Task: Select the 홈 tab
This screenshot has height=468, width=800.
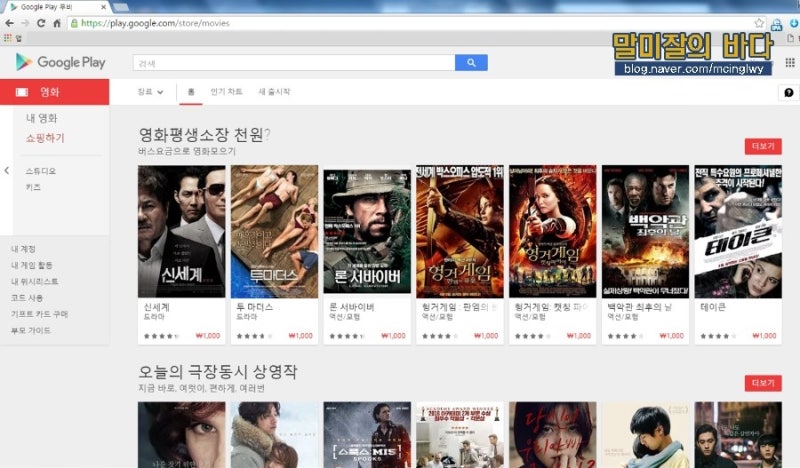Action: point(191,92)
